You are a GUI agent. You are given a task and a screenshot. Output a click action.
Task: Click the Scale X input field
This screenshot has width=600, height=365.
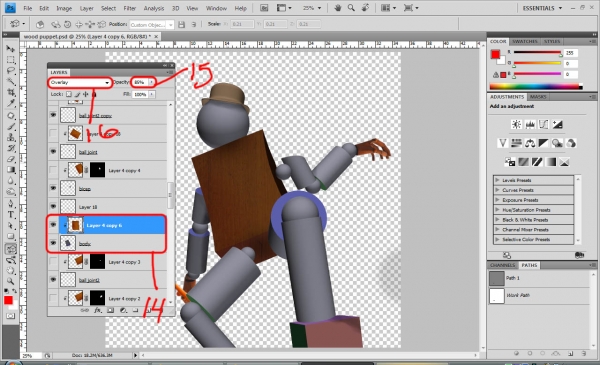(242, 24)
